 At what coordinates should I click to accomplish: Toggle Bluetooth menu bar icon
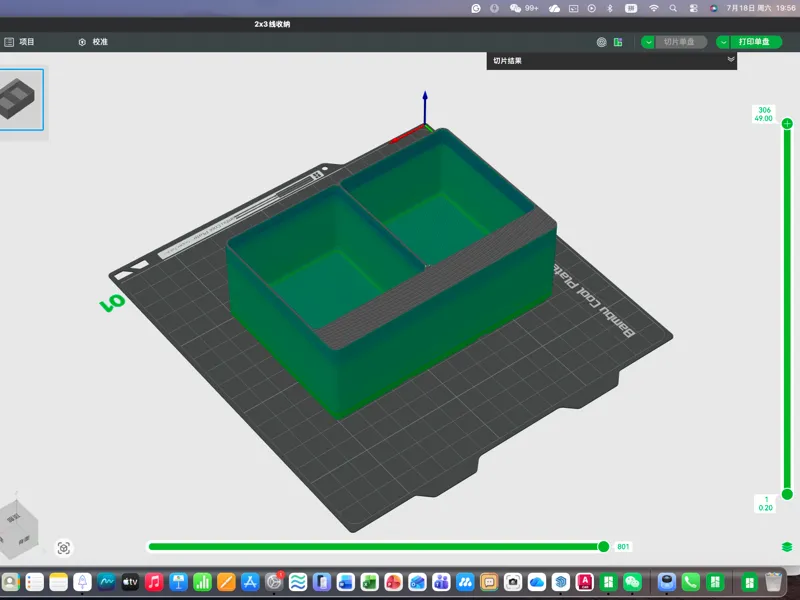[610, 8]
